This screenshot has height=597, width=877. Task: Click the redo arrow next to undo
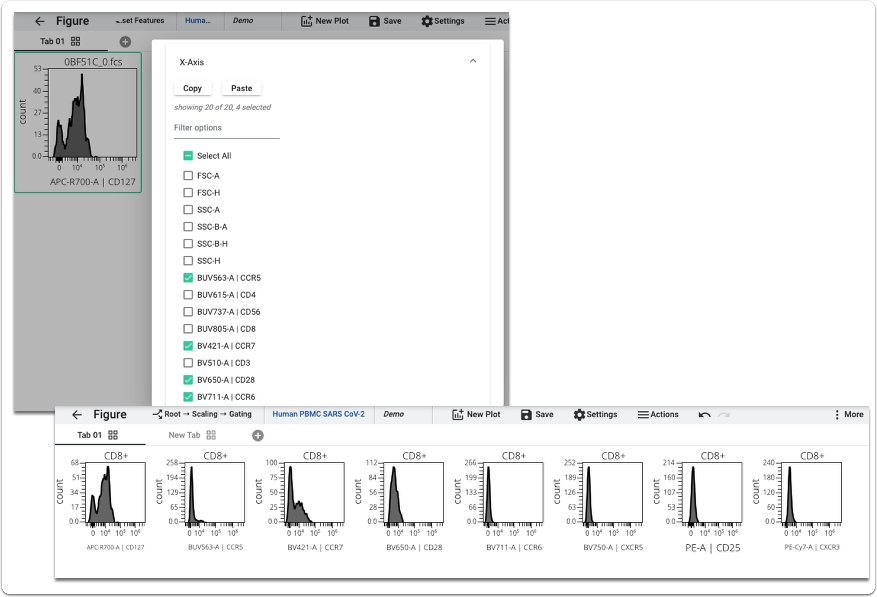pyautogui.click(x=724, y=415)
